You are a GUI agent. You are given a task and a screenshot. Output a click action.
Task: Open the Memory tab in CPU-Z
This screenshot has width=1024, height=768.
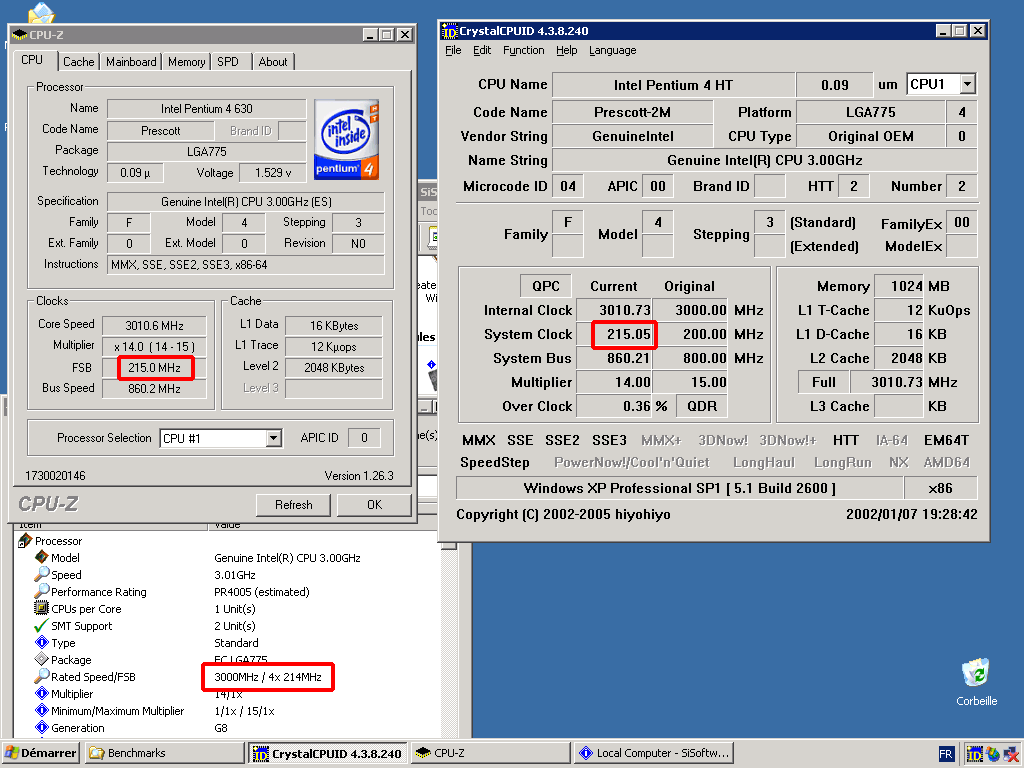(x=187, y=61)
